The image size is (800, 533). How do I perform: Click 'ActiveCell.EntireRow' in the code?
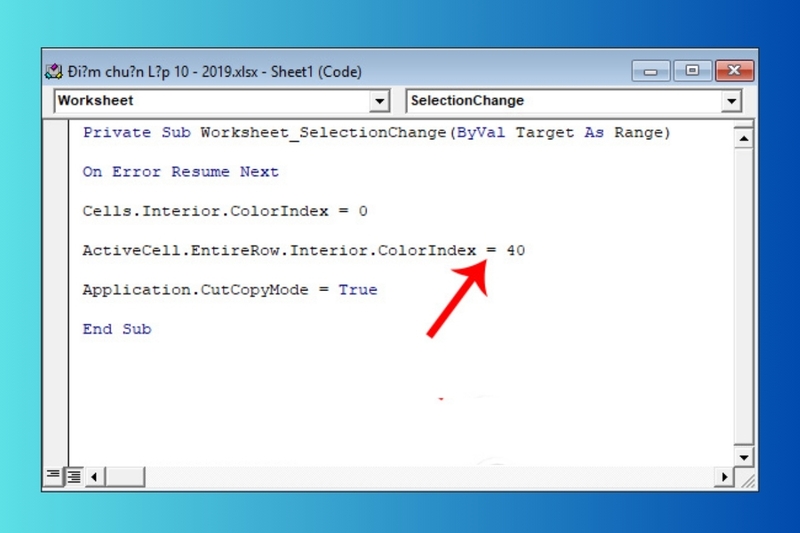tap(181, 250)
